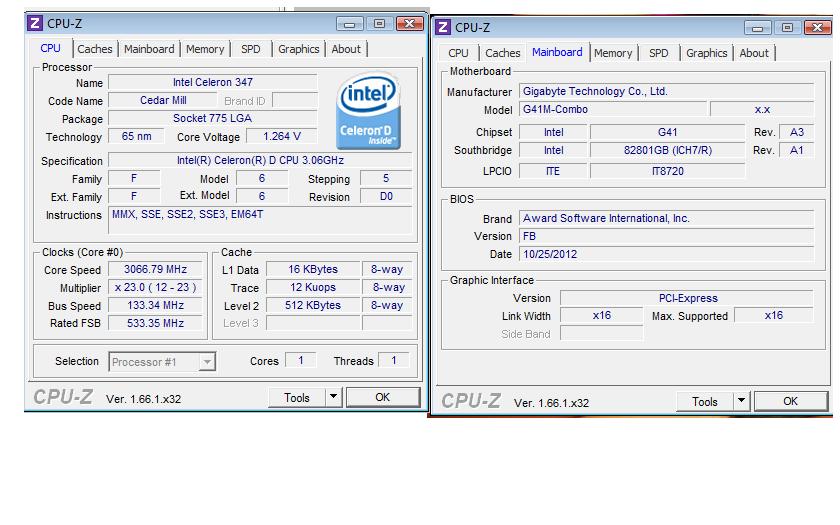The width and height of the screenshot is (840, 525).
Task: Click the Cores count field
Action: tap(301, 360)
